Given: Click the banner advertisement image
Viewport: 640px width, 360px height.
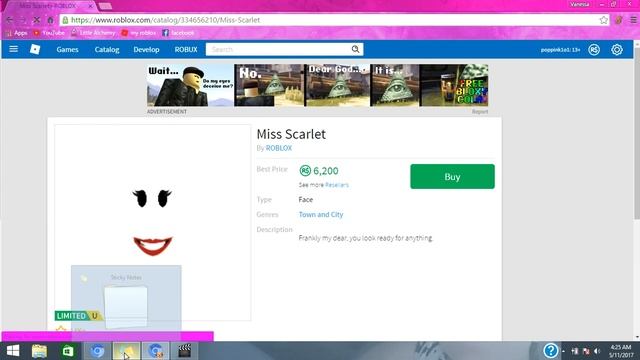Looking at the screenshot, I should pos(318,85).
